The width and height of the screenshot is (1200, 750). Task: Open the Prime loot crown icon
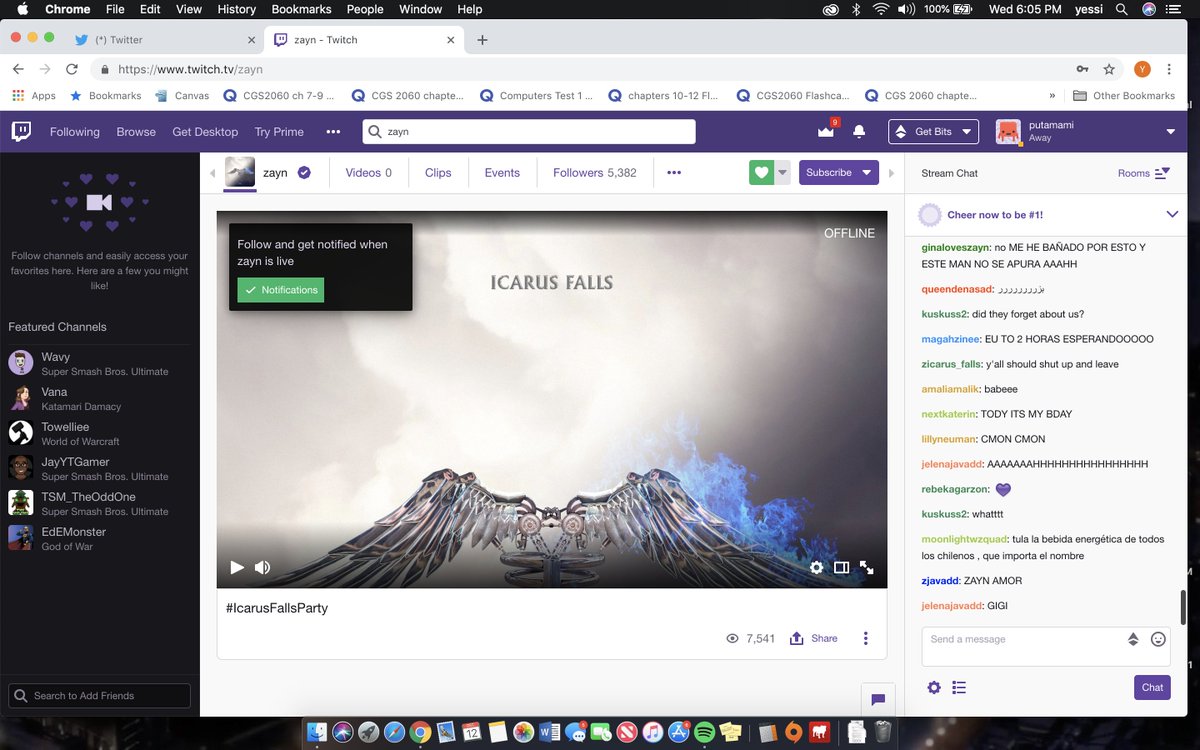(x=825, y=131)
